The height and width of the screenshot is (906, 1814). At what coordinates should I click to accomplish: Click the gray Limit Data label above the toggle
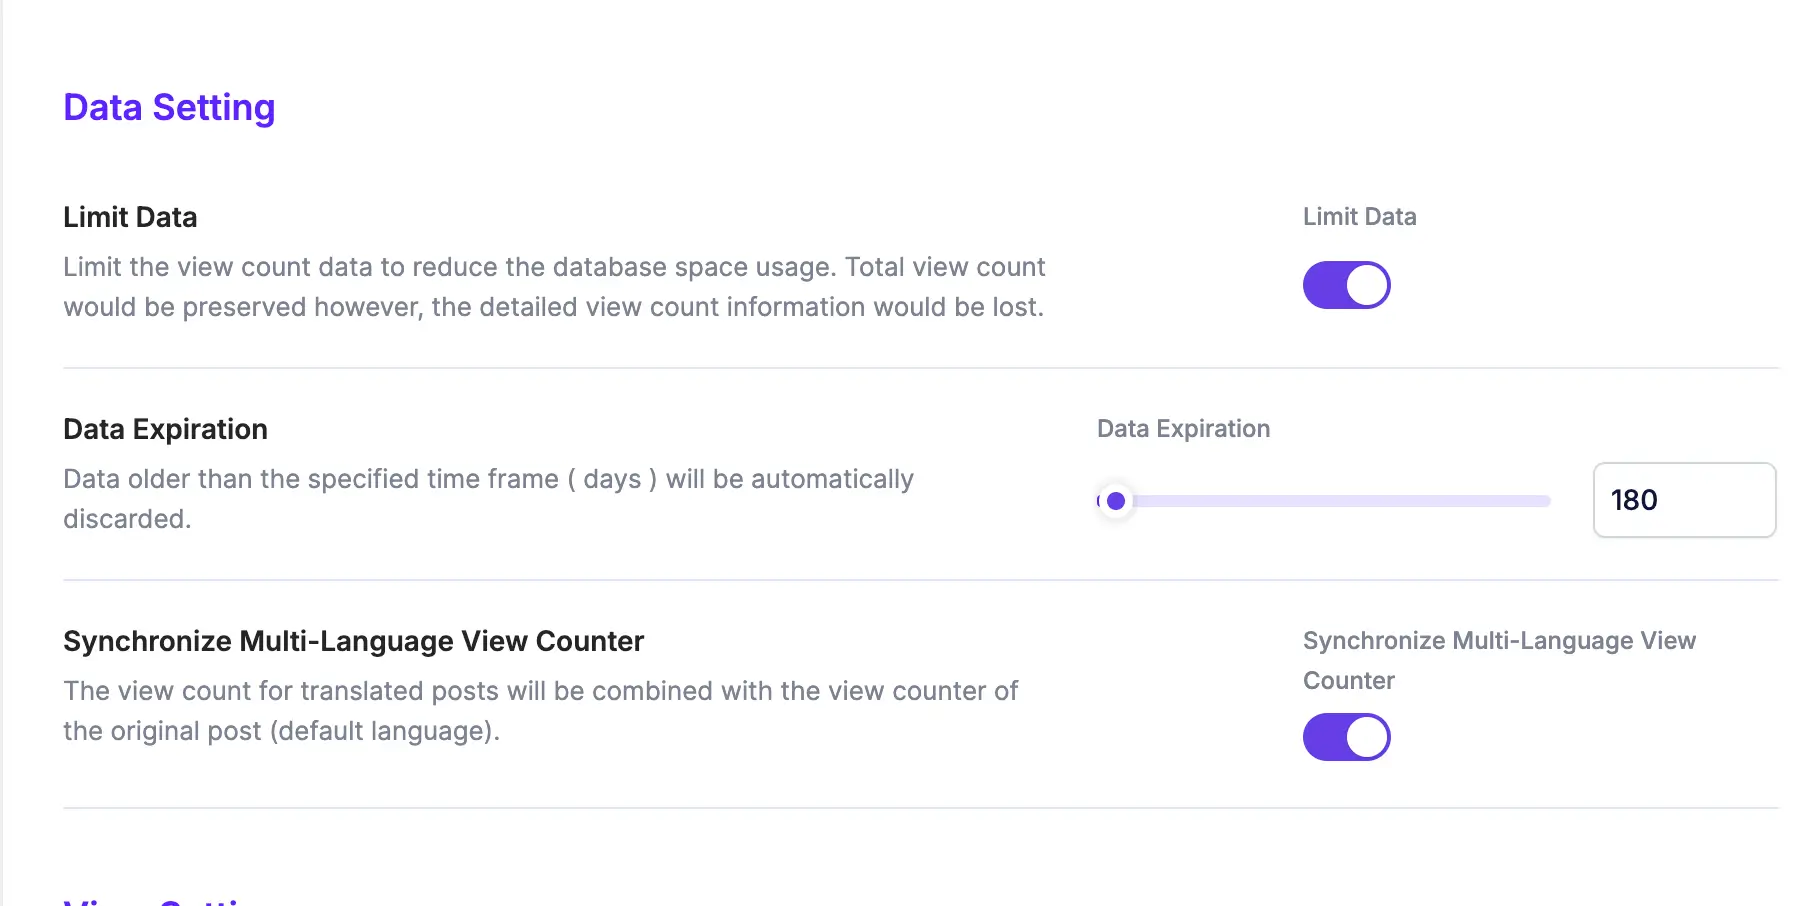click(x=1359, y=217)
